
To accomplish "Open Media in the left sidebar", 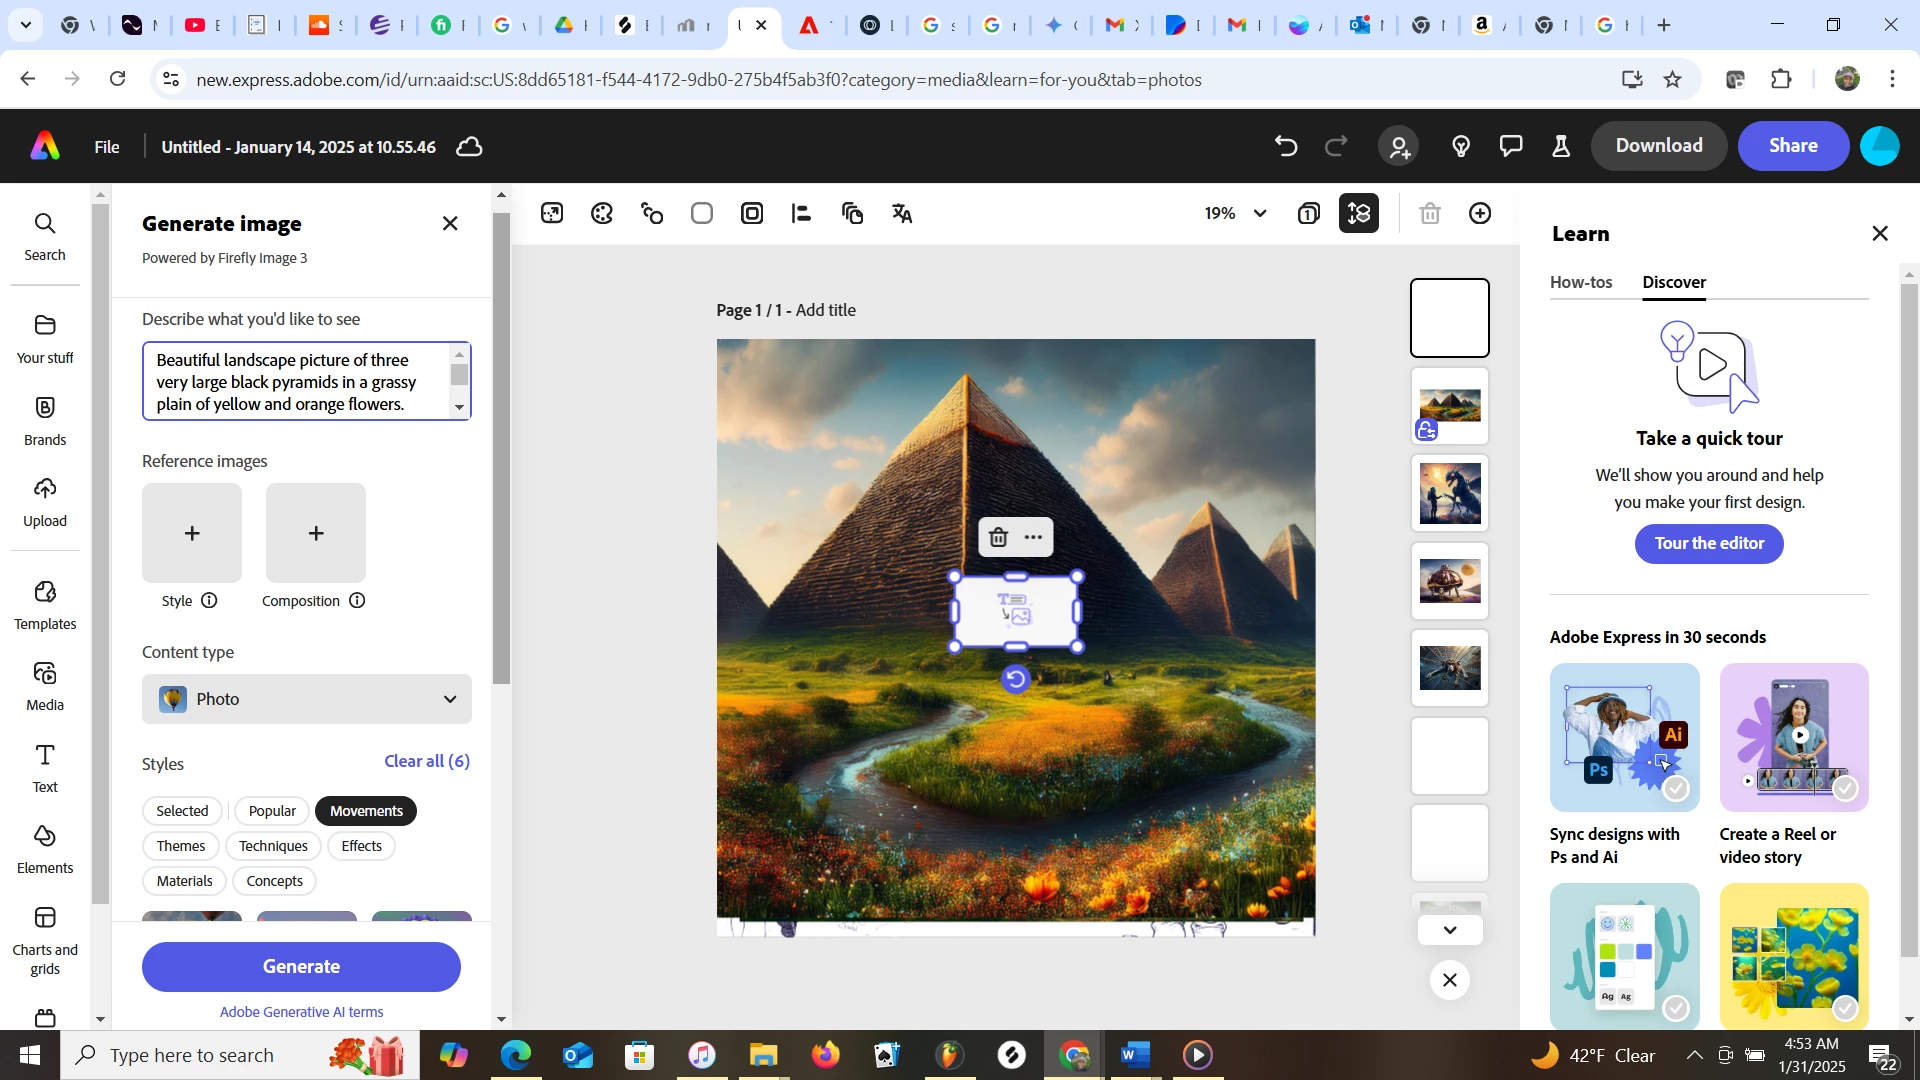I will point(45,686).
